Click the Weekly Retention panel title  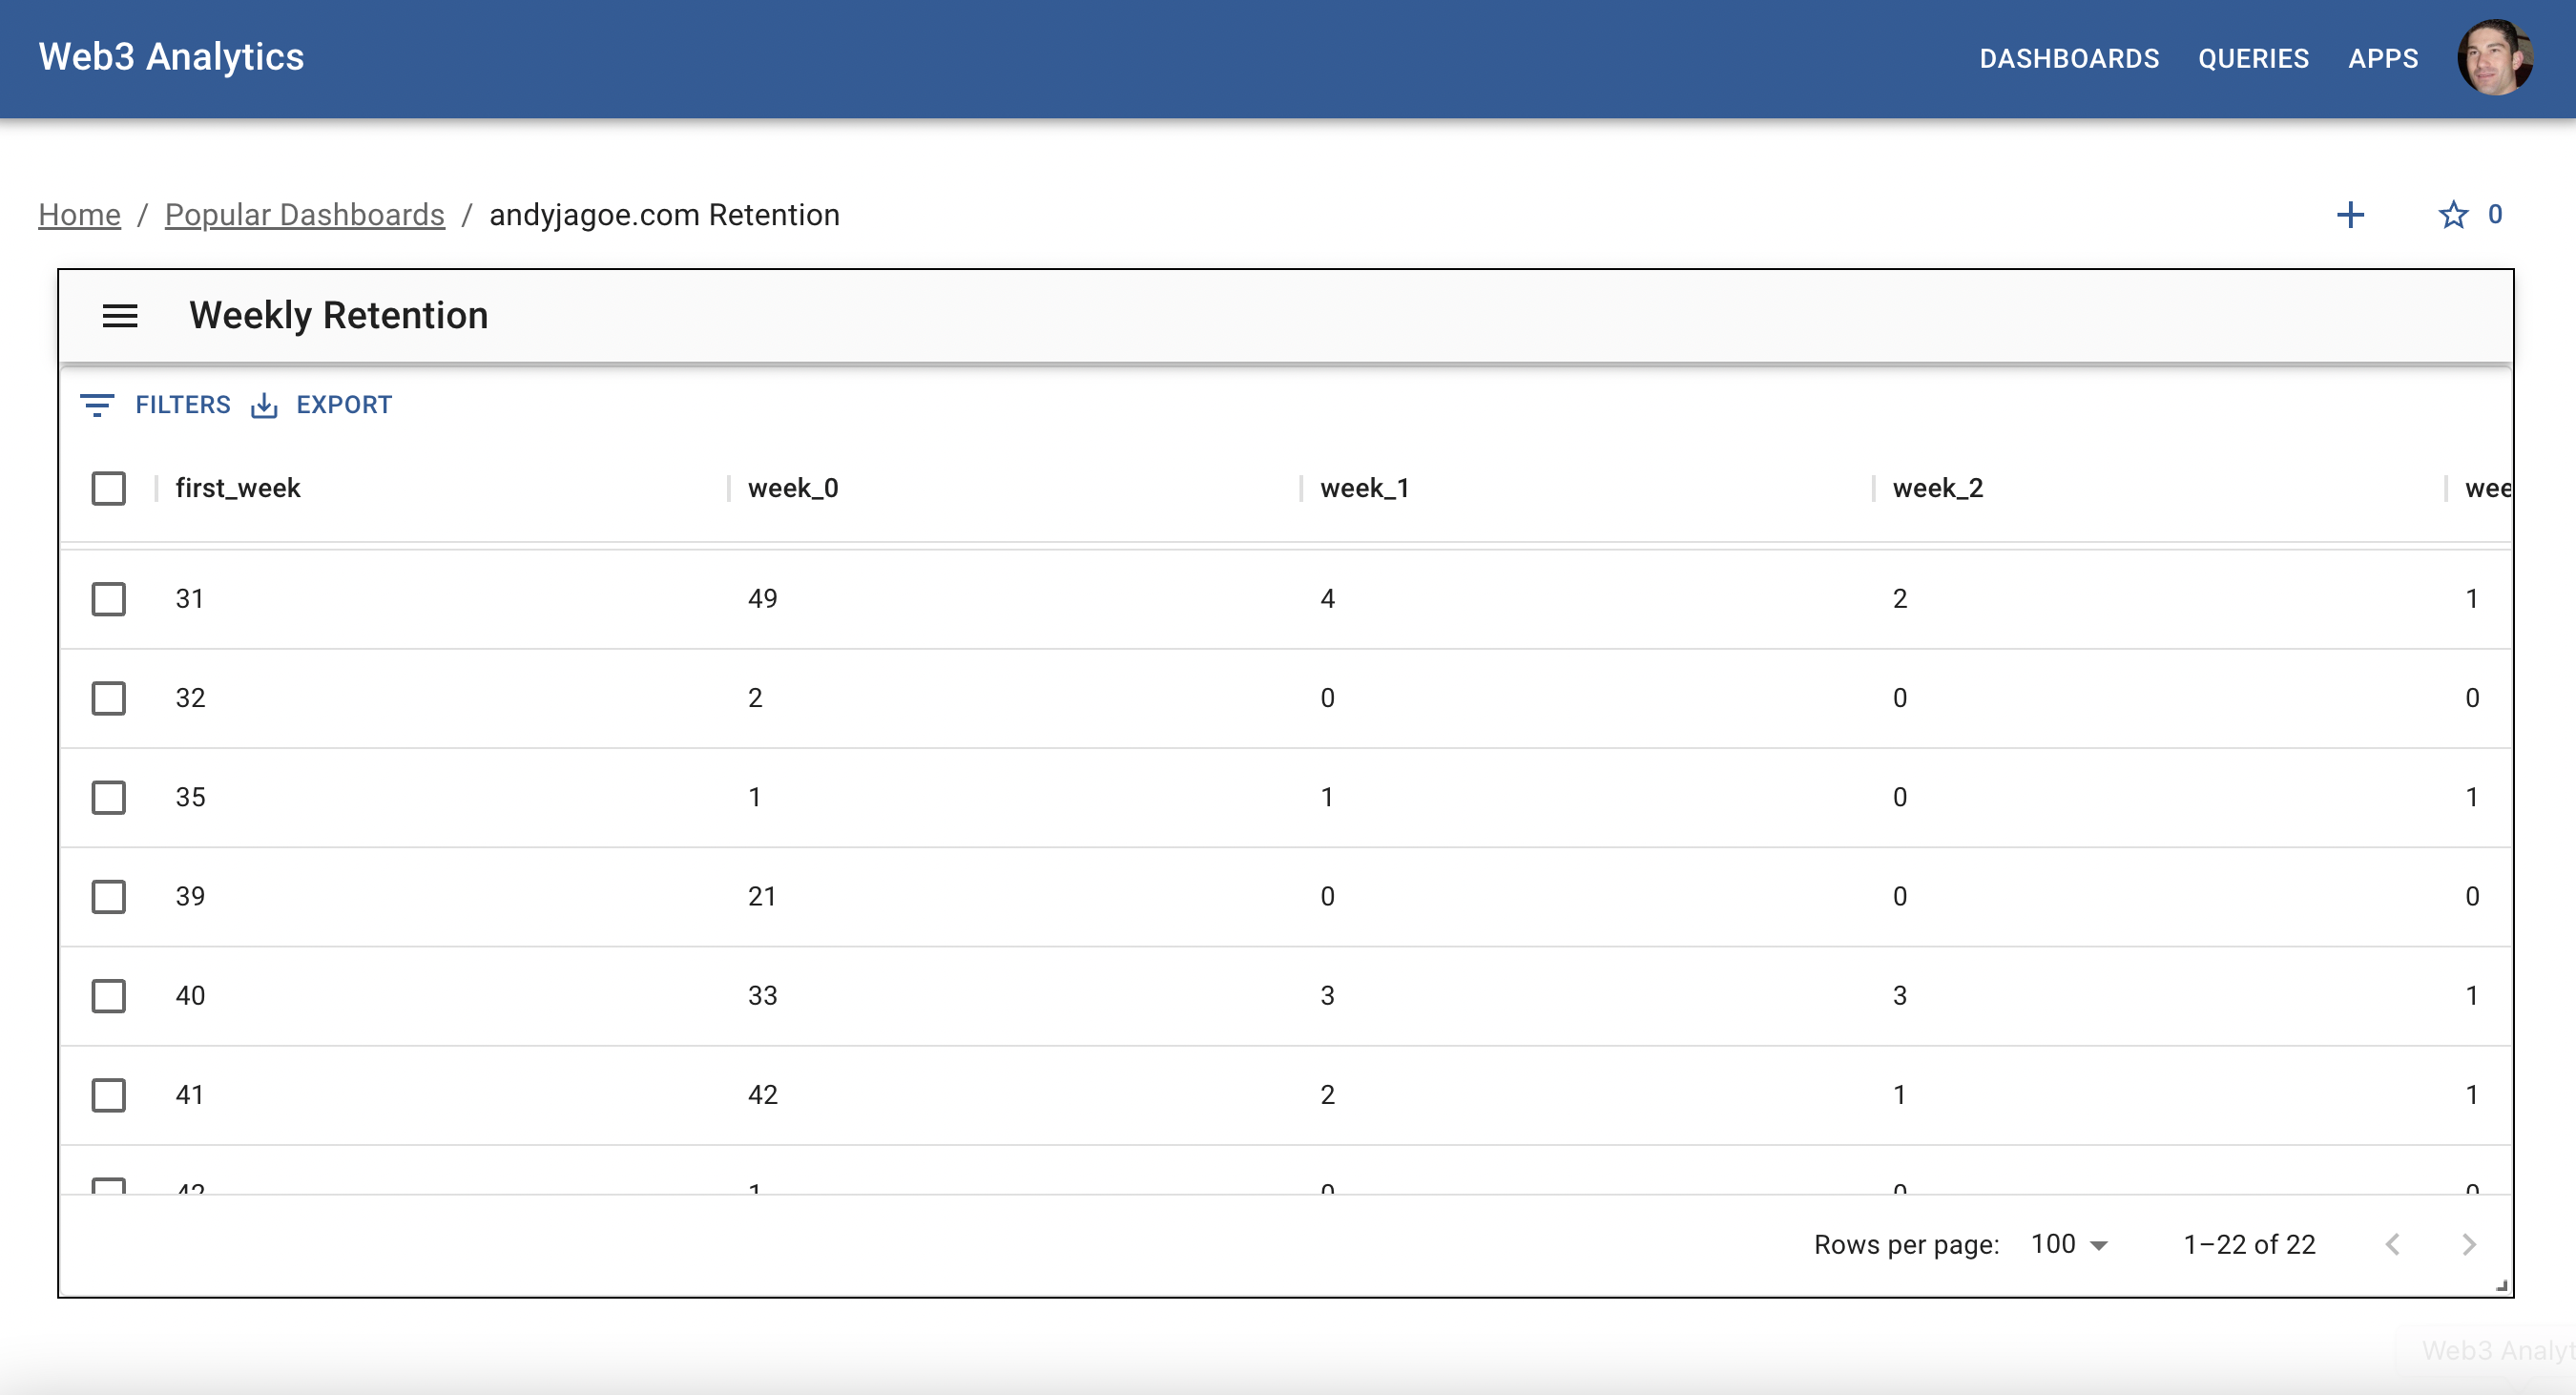pyautogui.click(x=338, y=315)
